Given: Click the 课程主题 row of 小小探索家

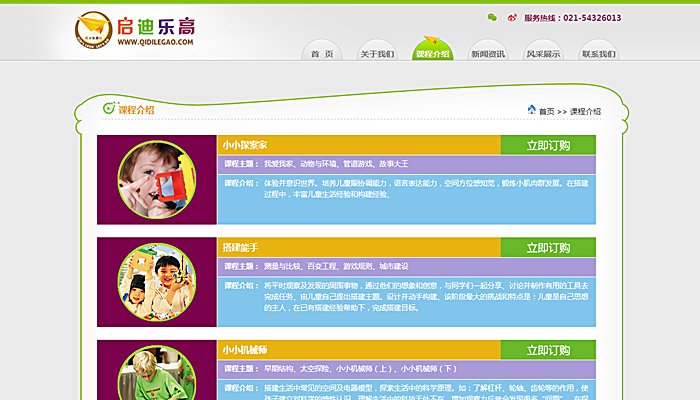Looking at the screenshot, I should (407, 164).
